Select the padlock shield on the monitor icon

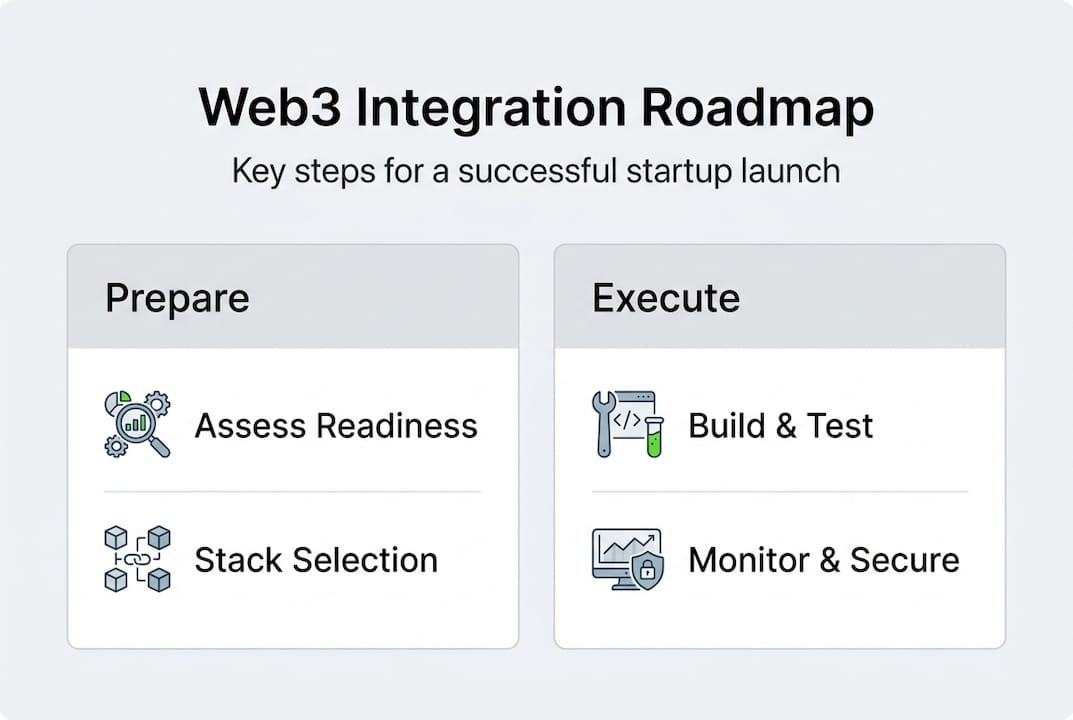(648, 573)
